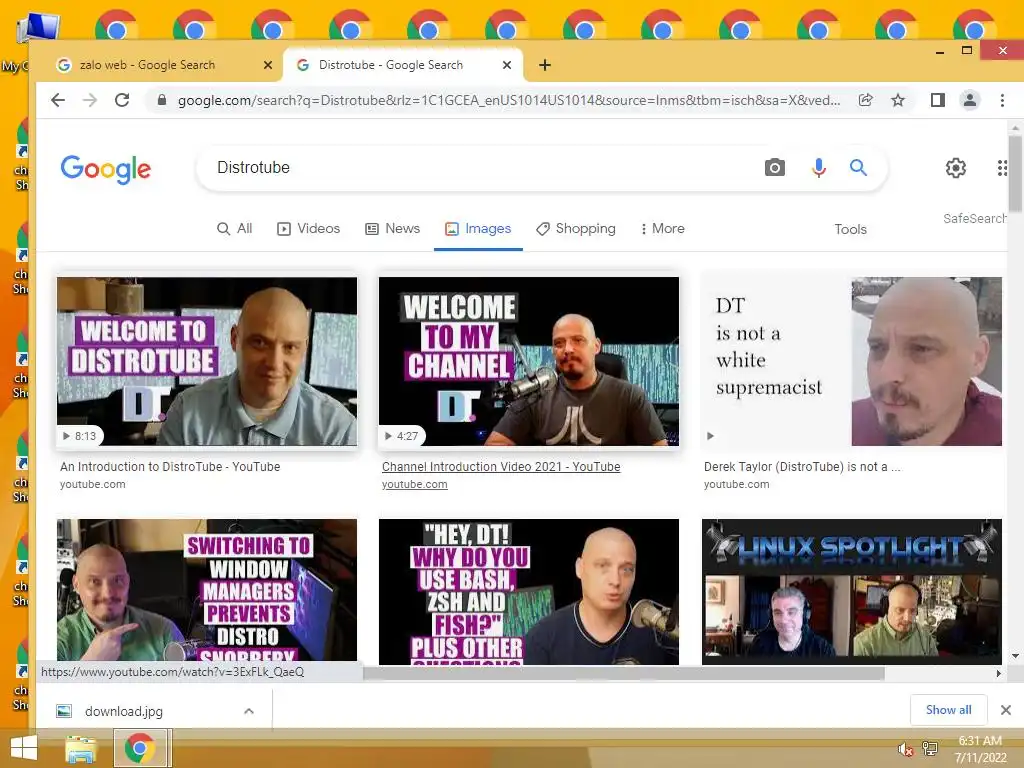Open File Explorer from the taskbar

click(x=81, y=749)
